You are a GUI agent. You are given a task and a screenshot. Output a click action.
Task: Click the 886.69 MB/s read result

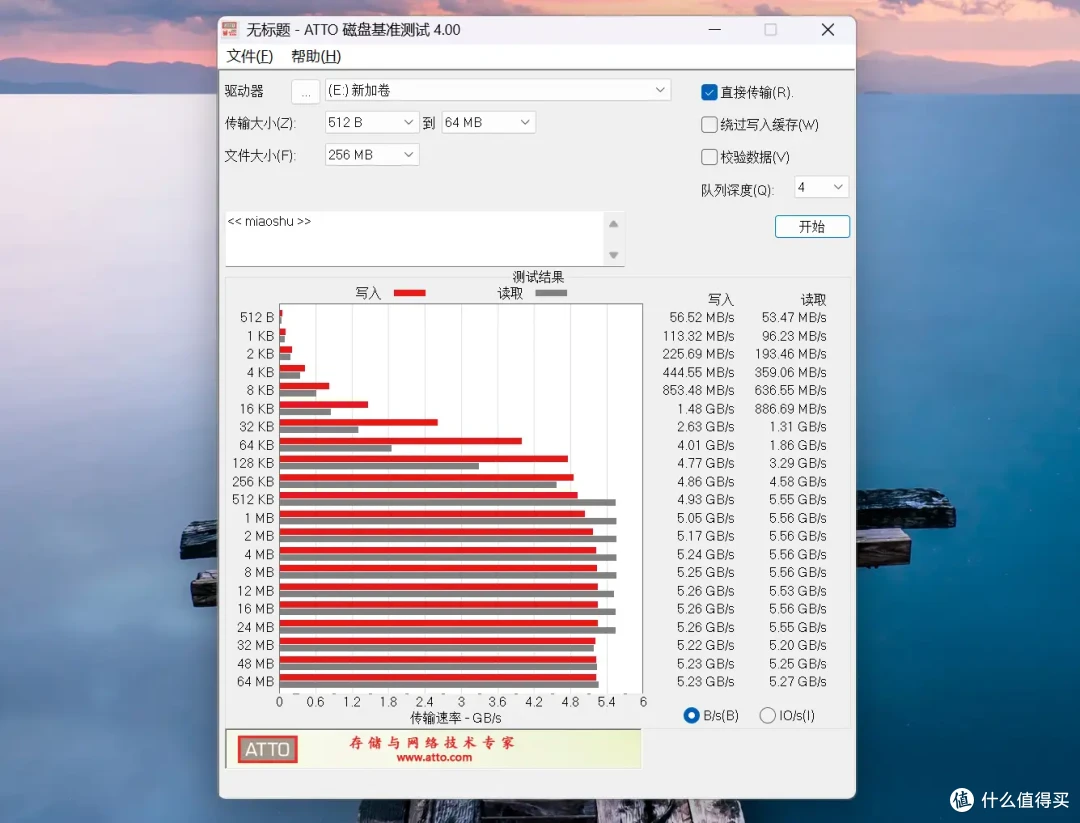[791, 408]
